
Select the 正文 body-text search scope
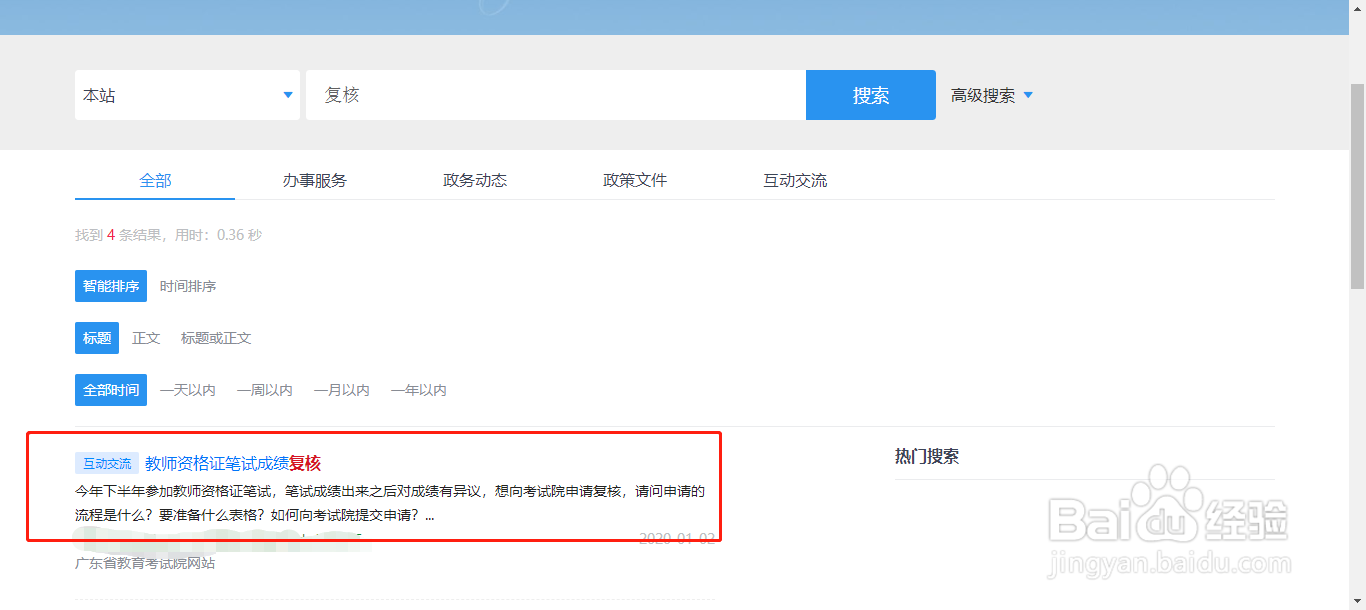146,338
